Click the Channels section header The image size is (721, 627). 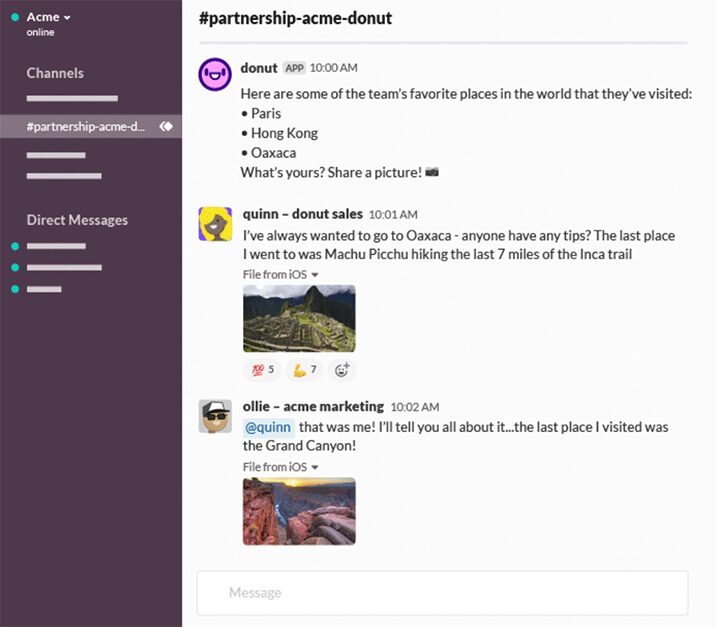55,73
